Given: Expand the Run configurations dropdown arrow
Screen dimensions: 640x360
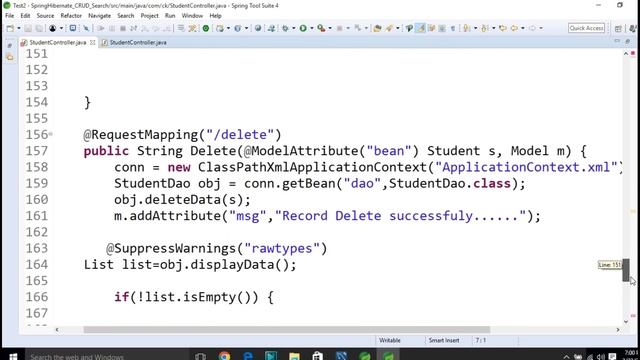Looking at the screenshot, I should [x=312, y=28].
